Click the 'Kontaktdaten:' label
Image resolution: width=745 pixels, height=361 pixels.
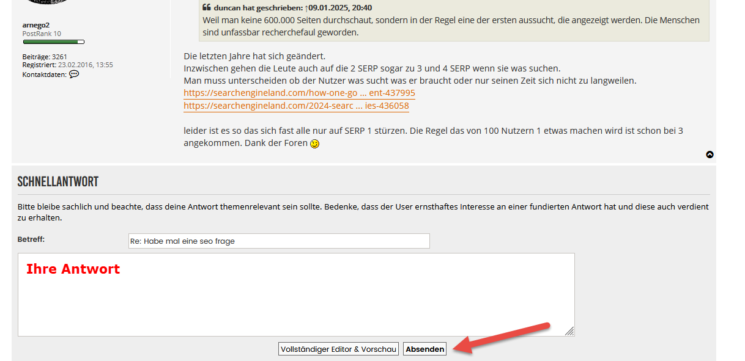(44, 75)
